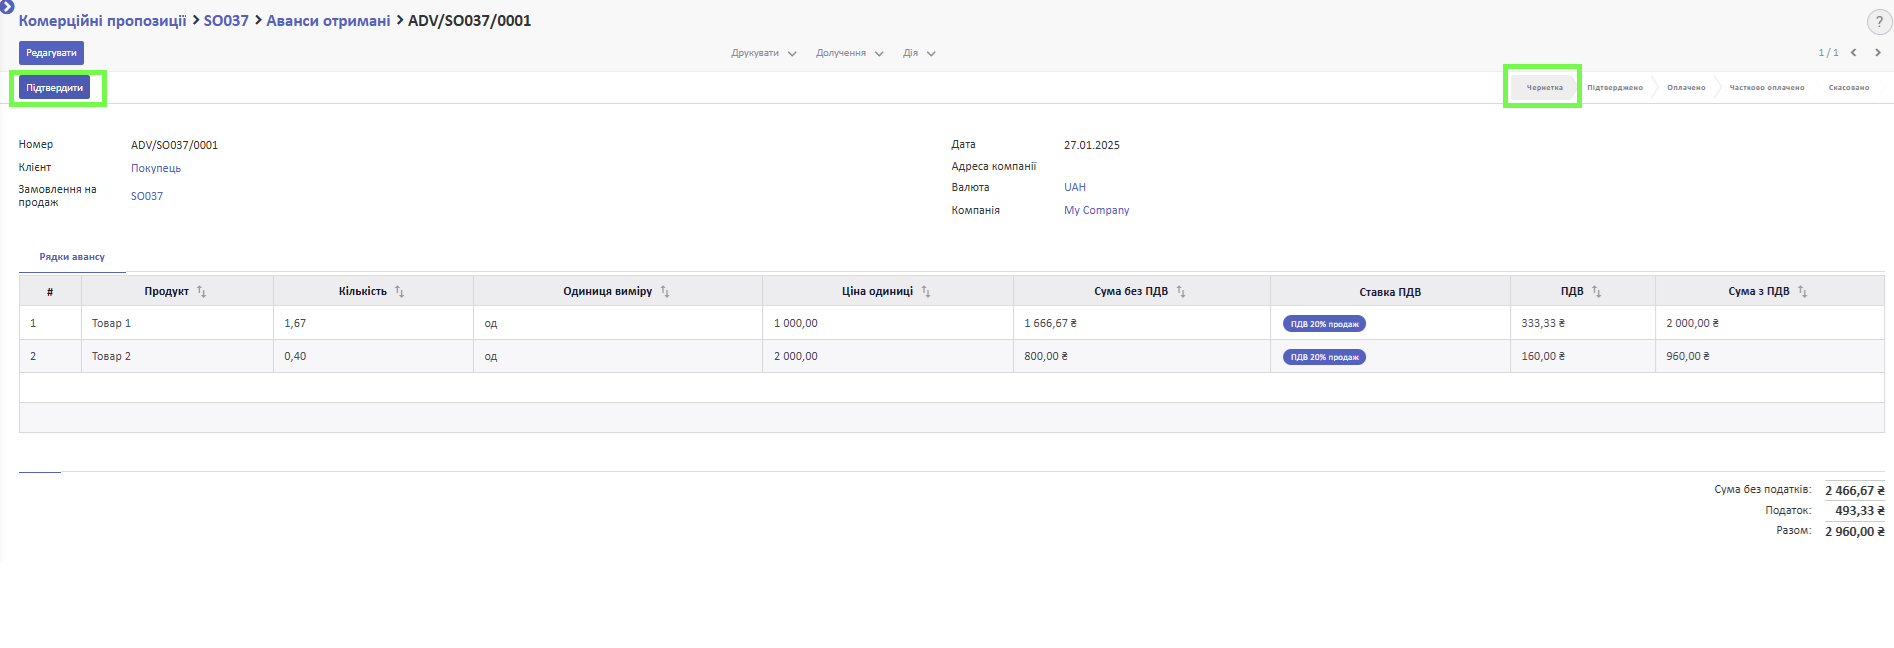Click the help question mark icon
Screen dimensions: 1894x648
click(x=1878, y=22)
